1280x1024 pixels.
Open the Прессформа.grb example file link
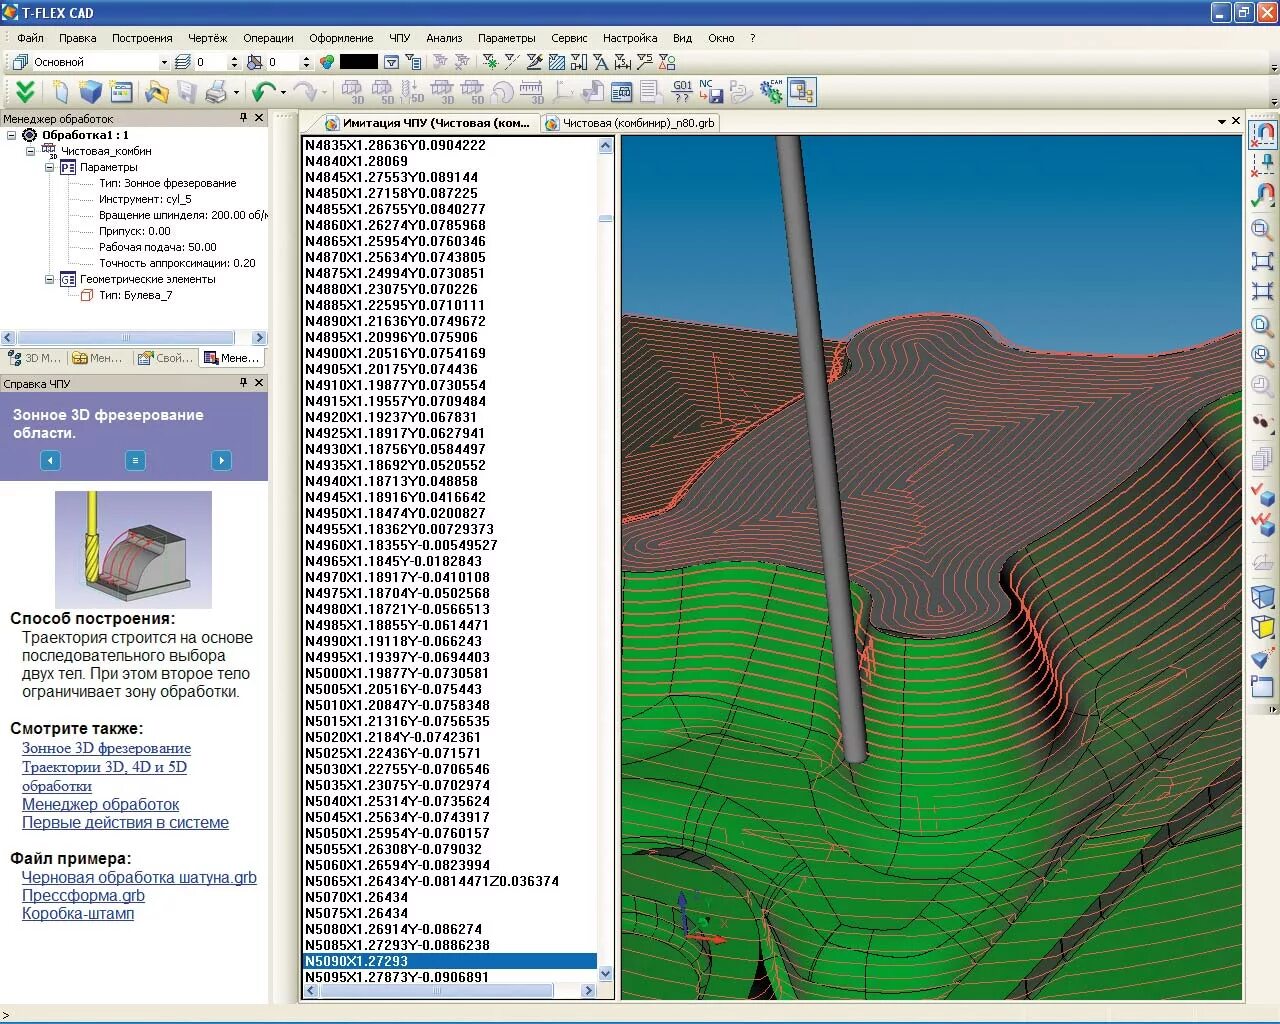click(x=83, y=895)
